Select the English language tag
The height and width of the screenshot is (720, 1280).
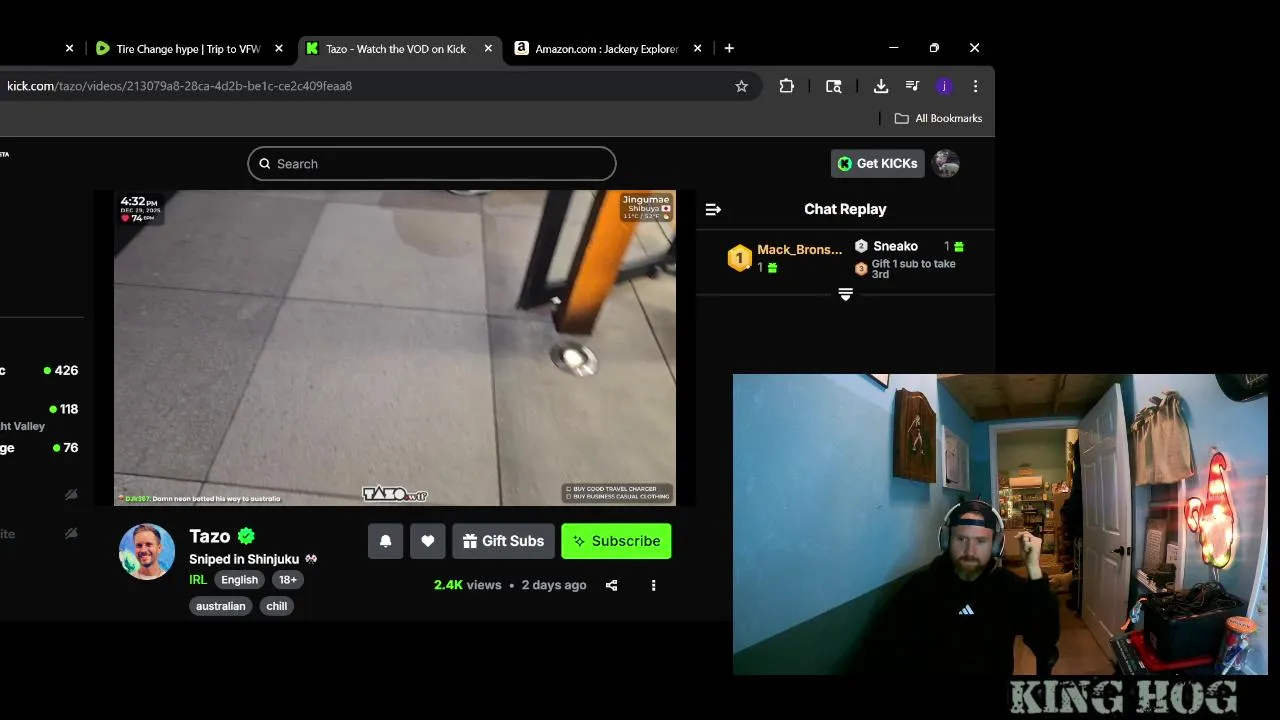pos(239,580)
